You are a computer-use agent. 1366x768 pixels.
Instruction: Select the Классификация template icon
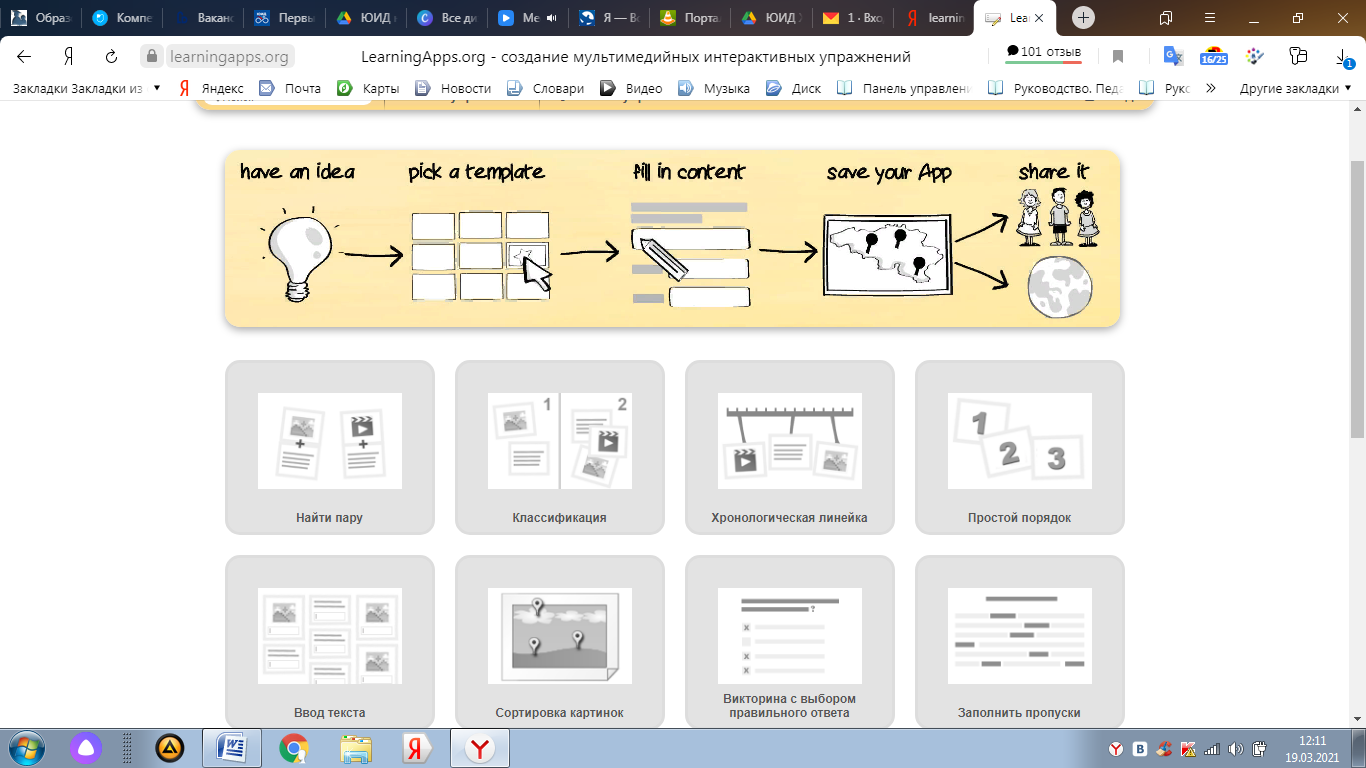coord(559,441)
